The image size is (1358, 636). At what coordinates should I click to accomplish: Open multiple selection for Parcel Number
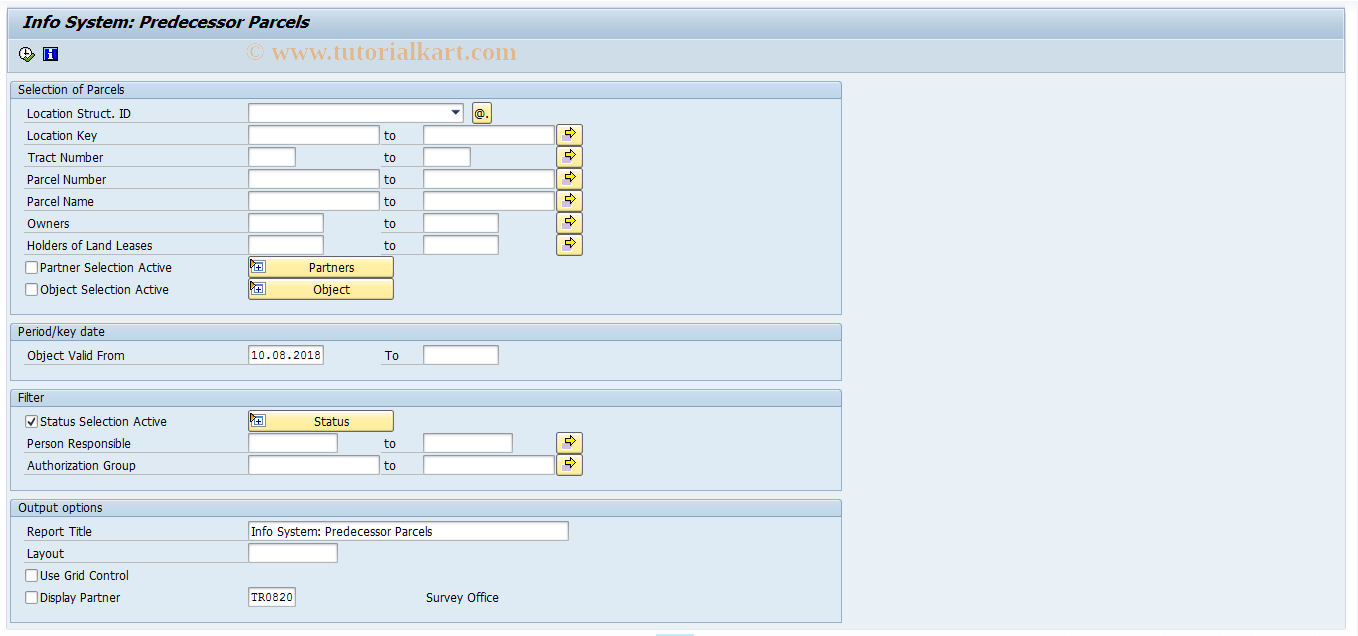(569, 179)
